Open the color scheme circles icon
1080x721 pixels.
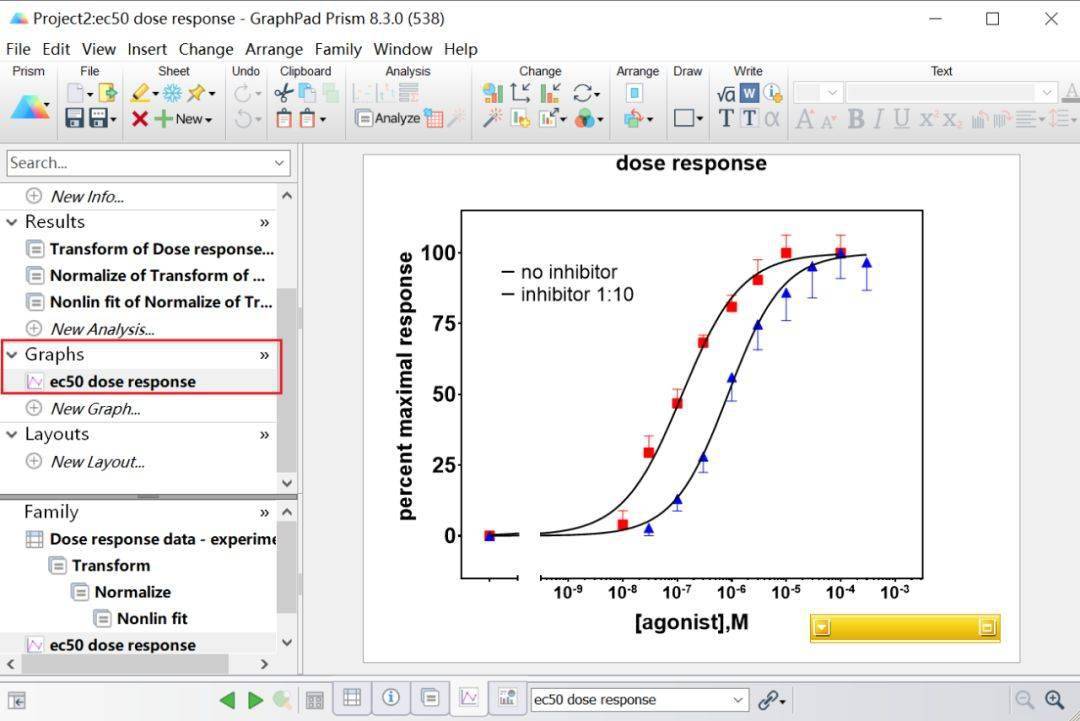pos(585,118)
